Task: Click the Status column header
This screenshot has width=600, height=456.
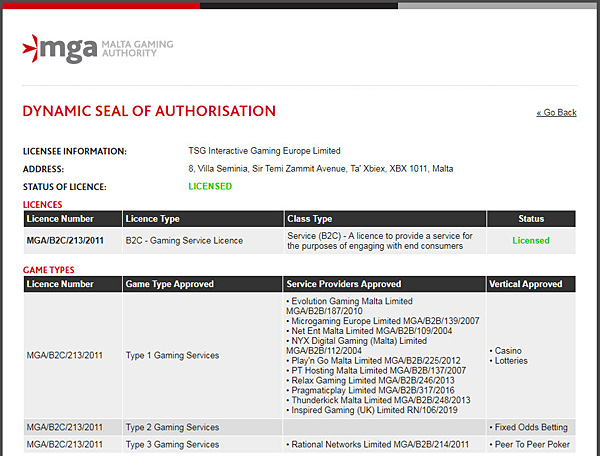Action: [531, 219]
